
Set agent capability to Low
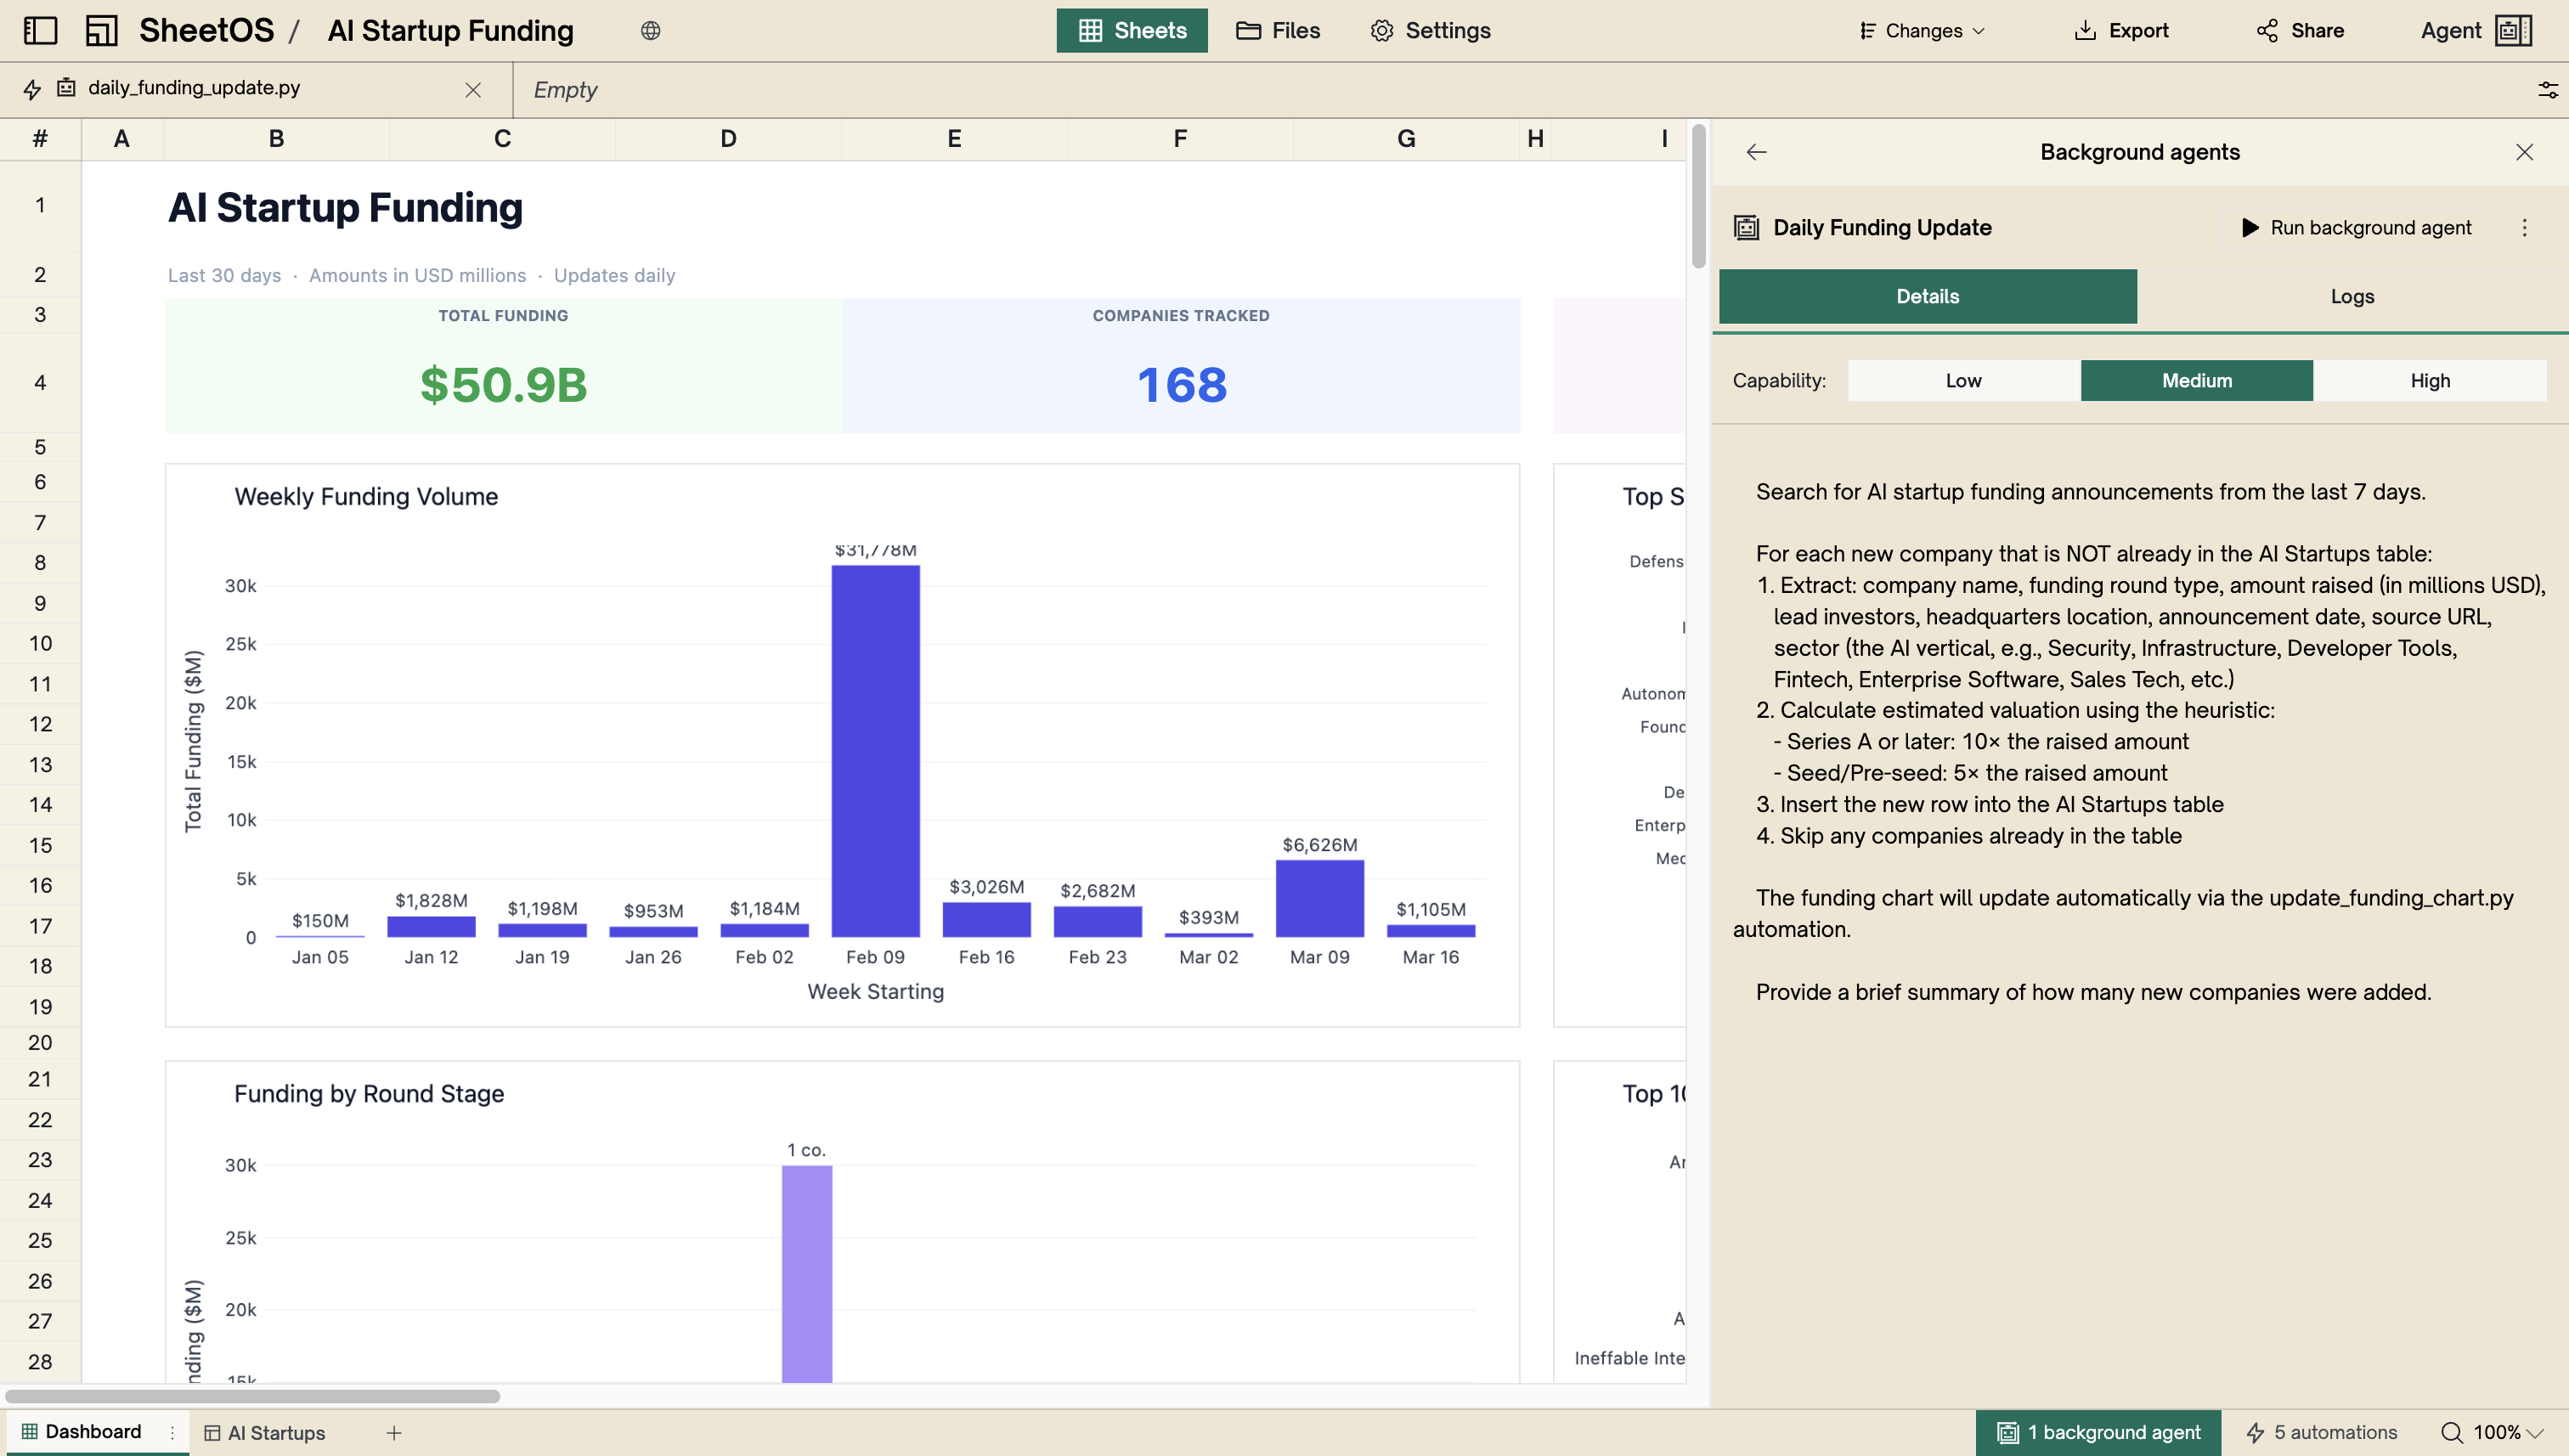1962,380
